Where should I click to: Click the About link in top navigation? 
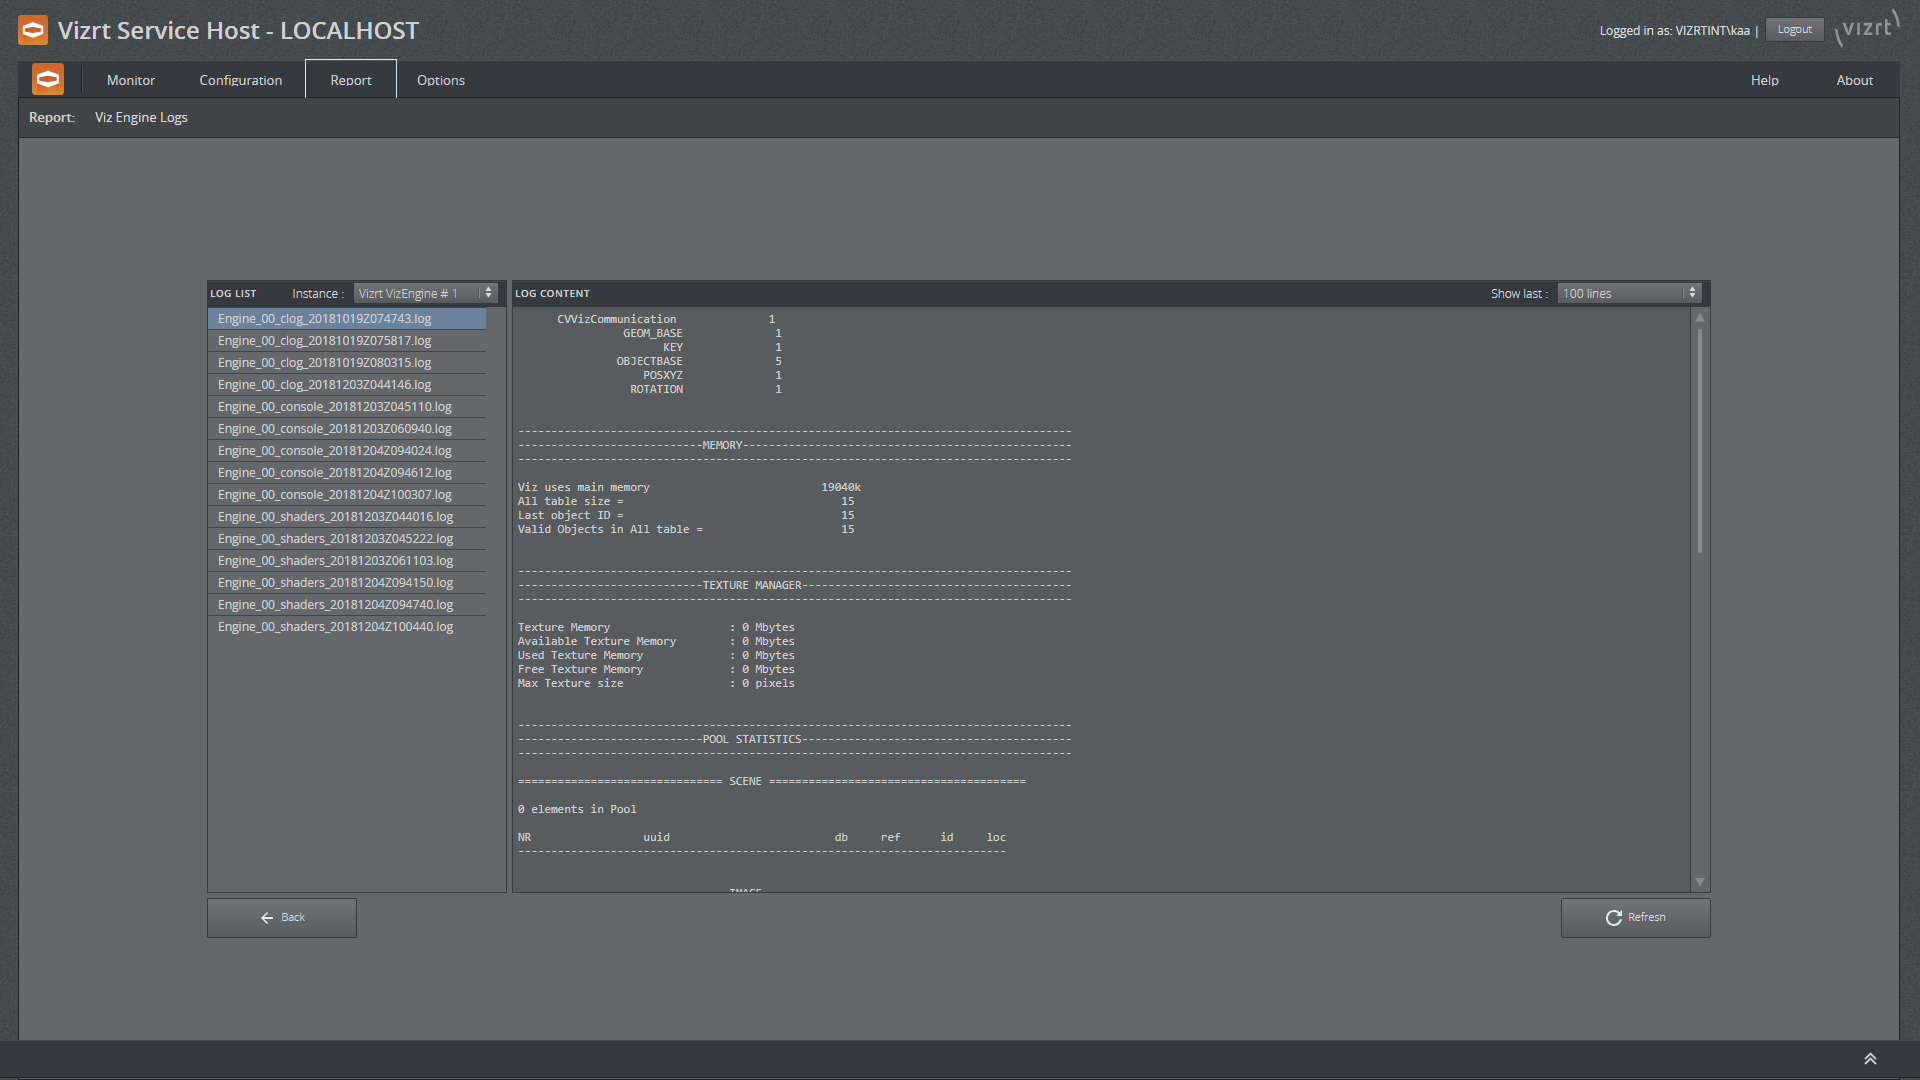click(1855, 78)
